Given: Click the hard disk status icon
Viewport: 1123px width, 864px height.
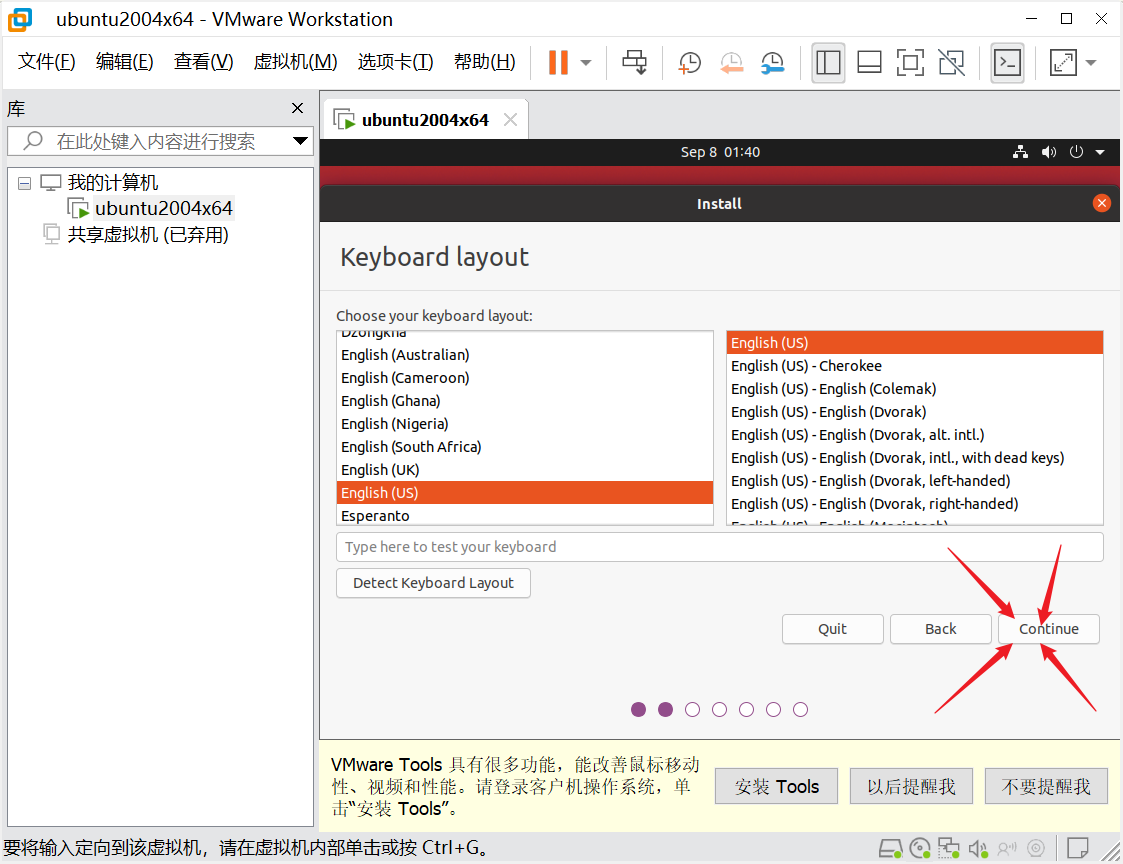Looking at the screenshot, I should tap(890, 849).
